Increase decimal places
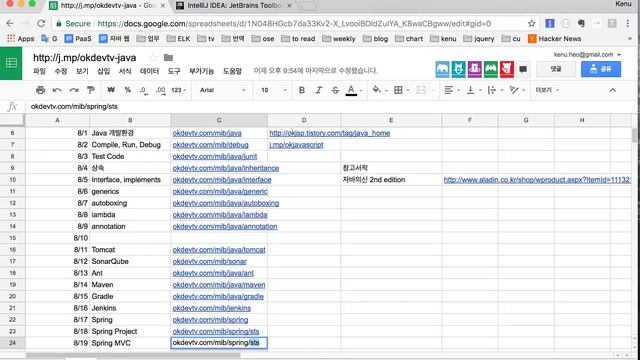This screenshot has height=360, width=640. point(161,90)
